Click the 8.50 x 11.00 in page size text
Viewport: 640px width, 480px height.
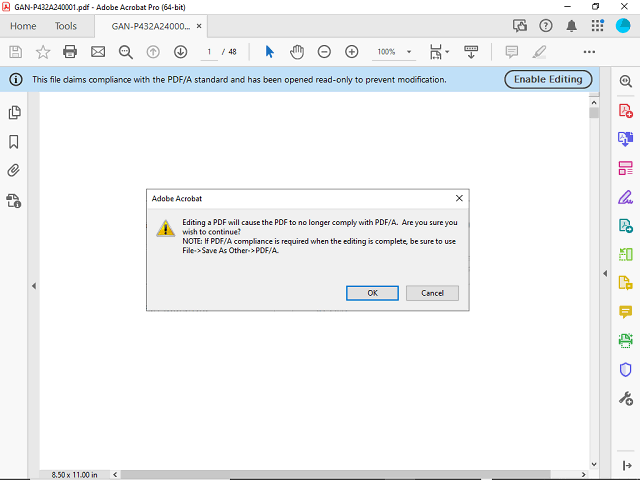tap(74, 475)
